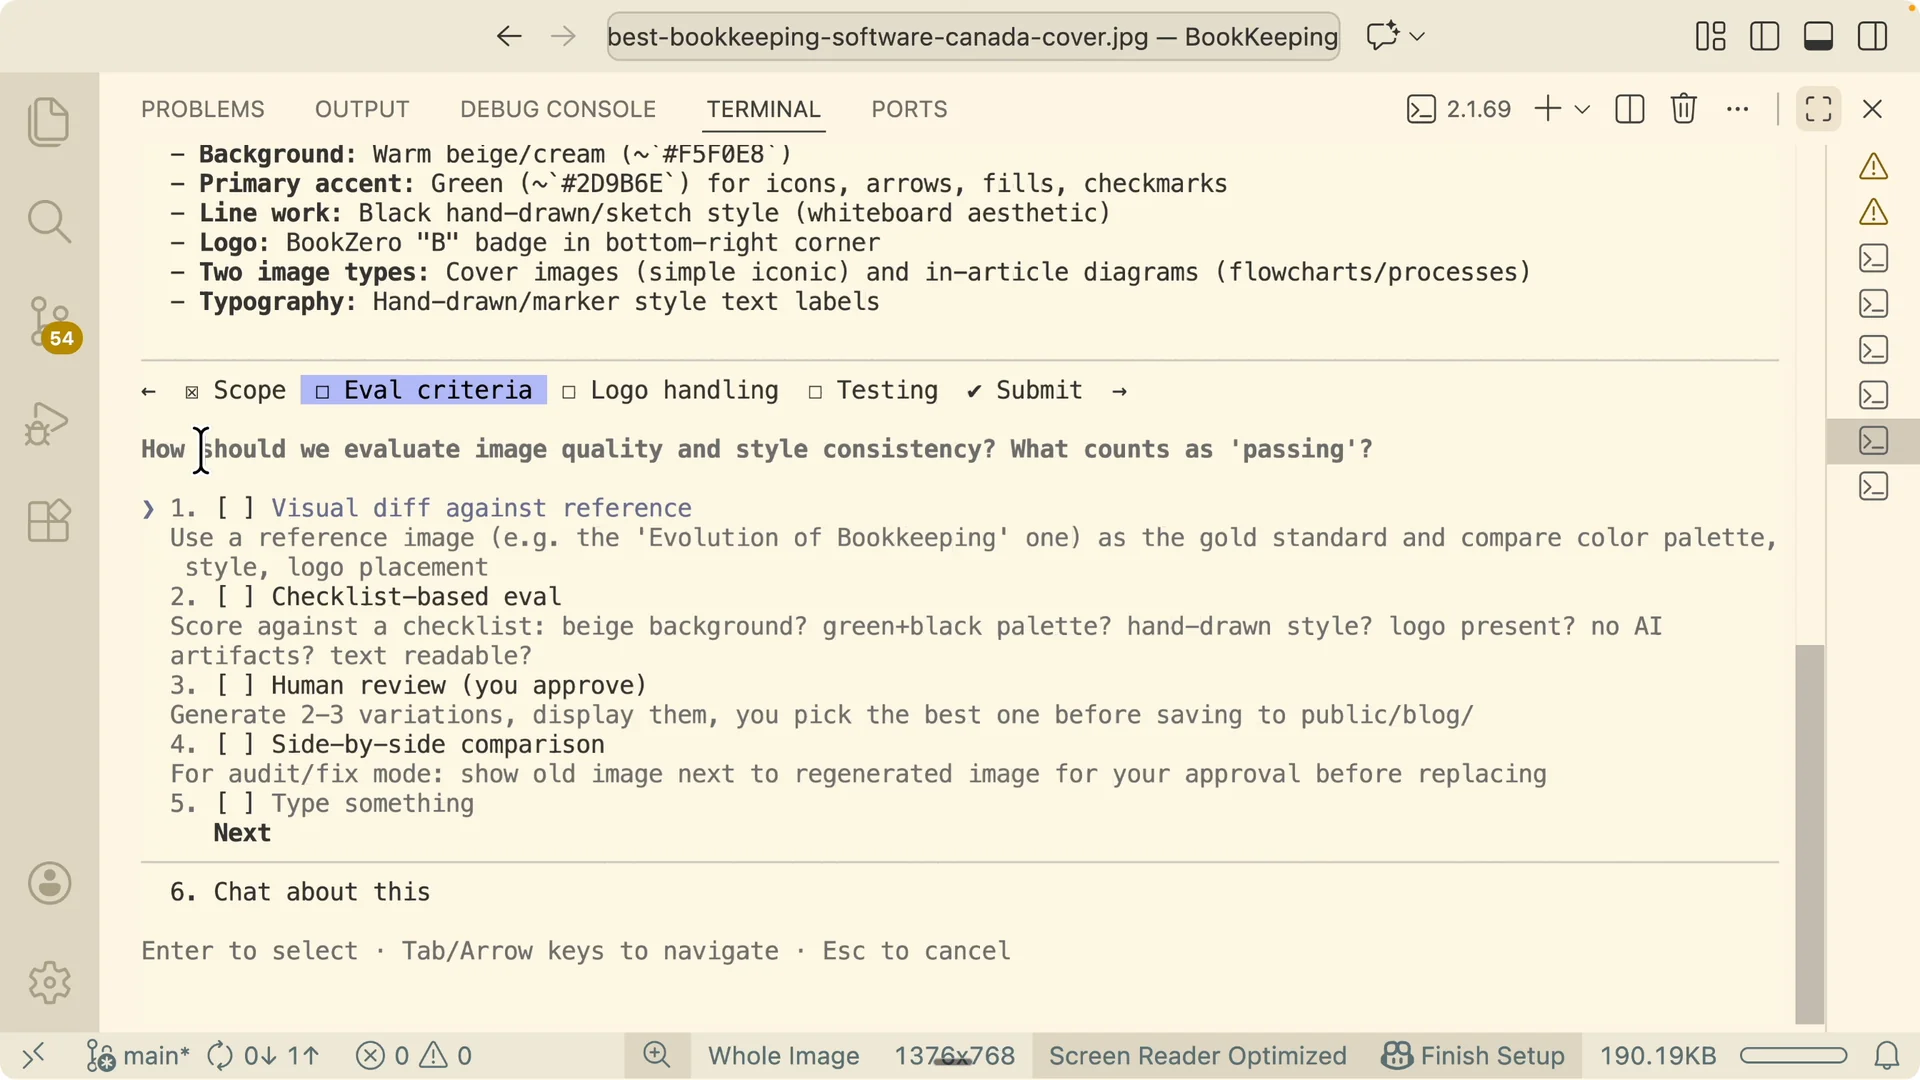Create a new terminal with plus
This screenshot has height=1080, width=1920.
(x=1547, y=109)
